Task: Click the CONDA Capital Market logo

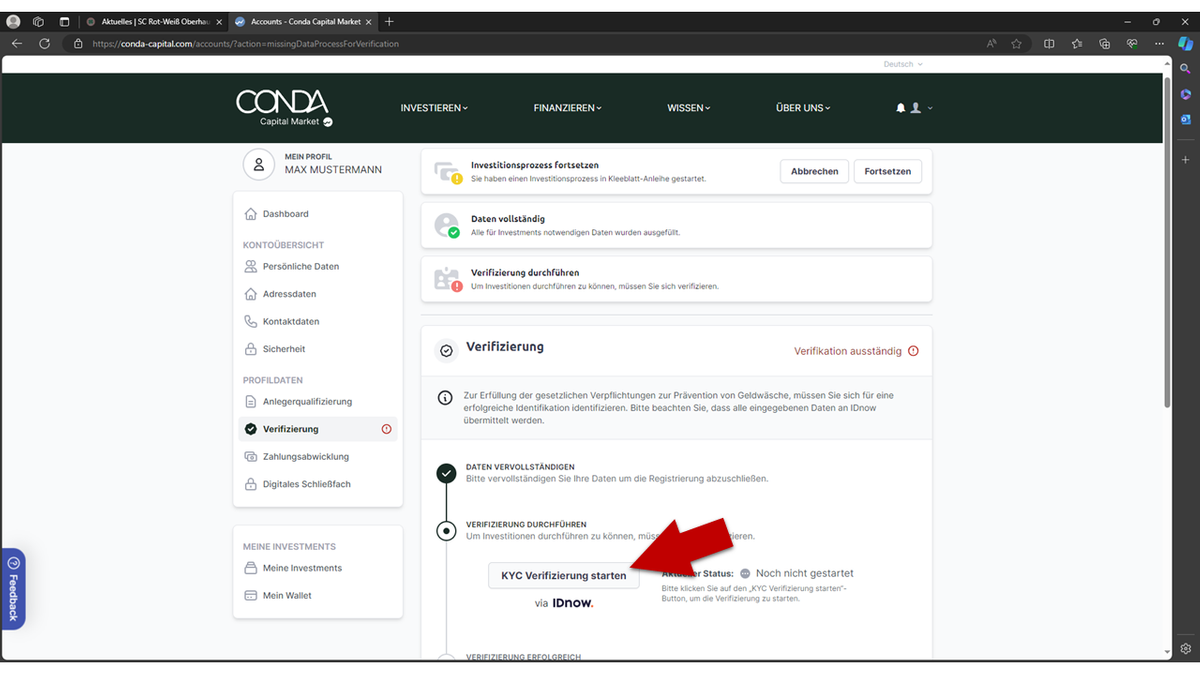Action: coord(285,108)
